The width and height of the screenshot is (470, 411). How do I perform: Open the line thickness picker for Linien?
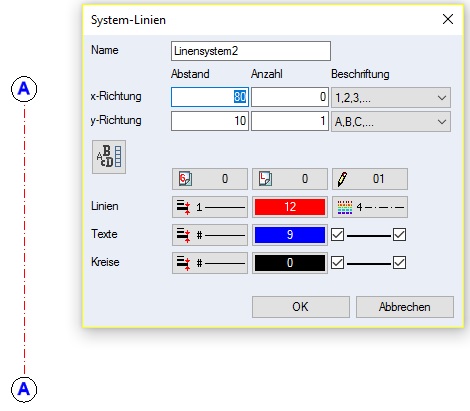(210, 207)
